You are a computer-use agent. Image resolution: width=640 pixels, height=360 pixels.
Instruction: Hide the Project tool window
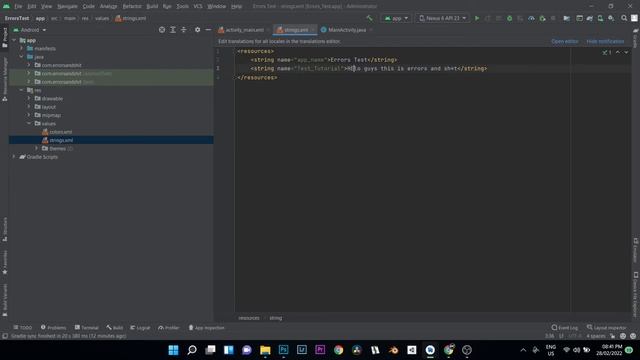208,30
